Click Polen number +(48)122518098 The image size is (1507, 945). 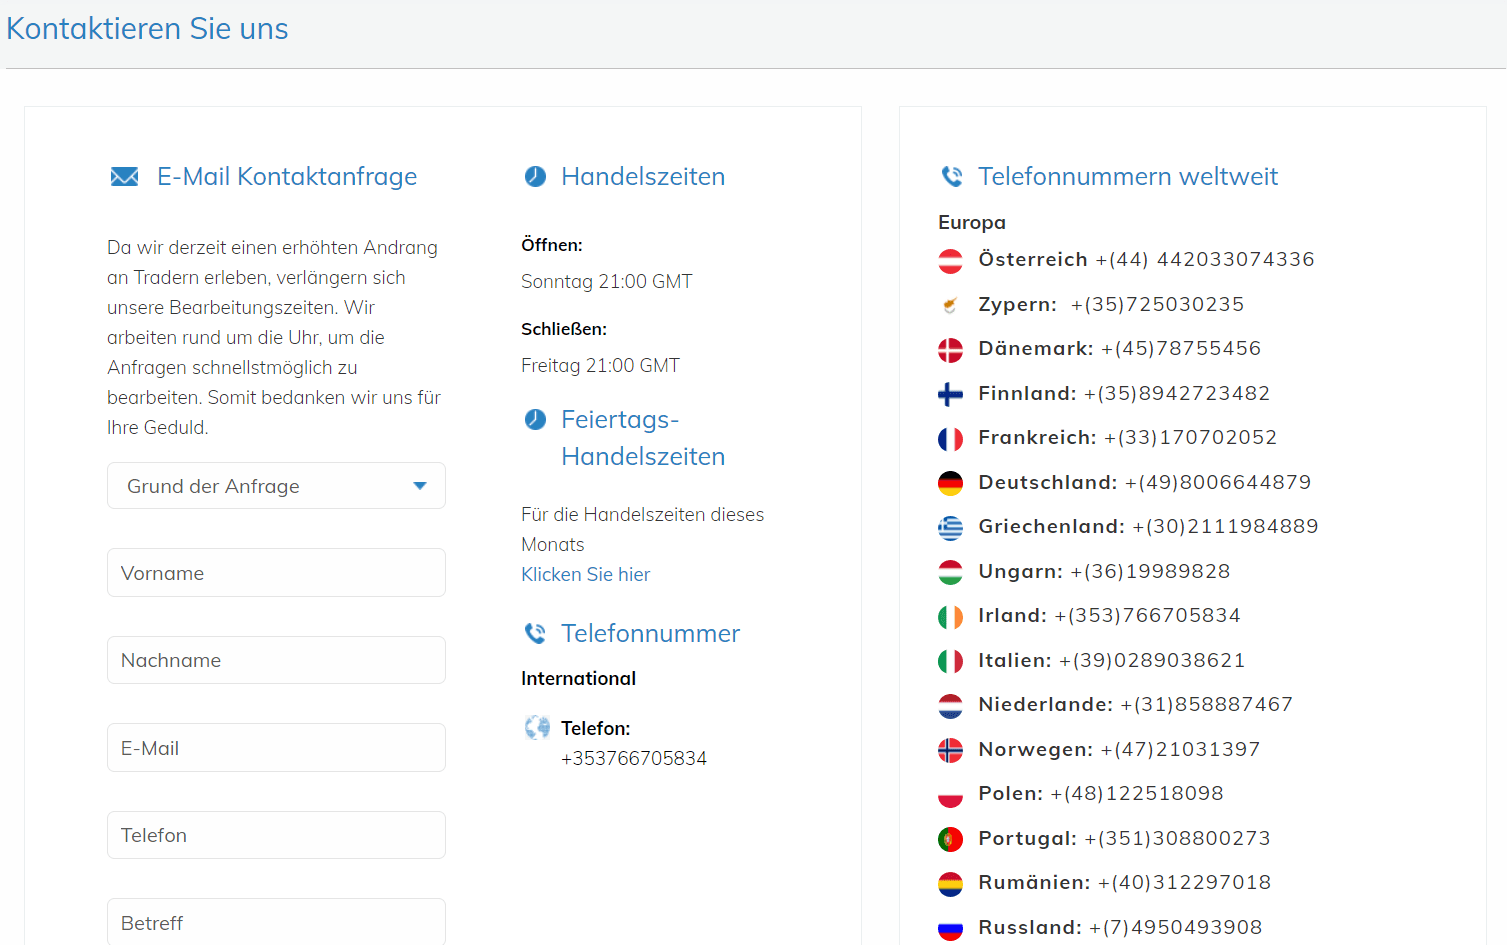click(1137, 793)
